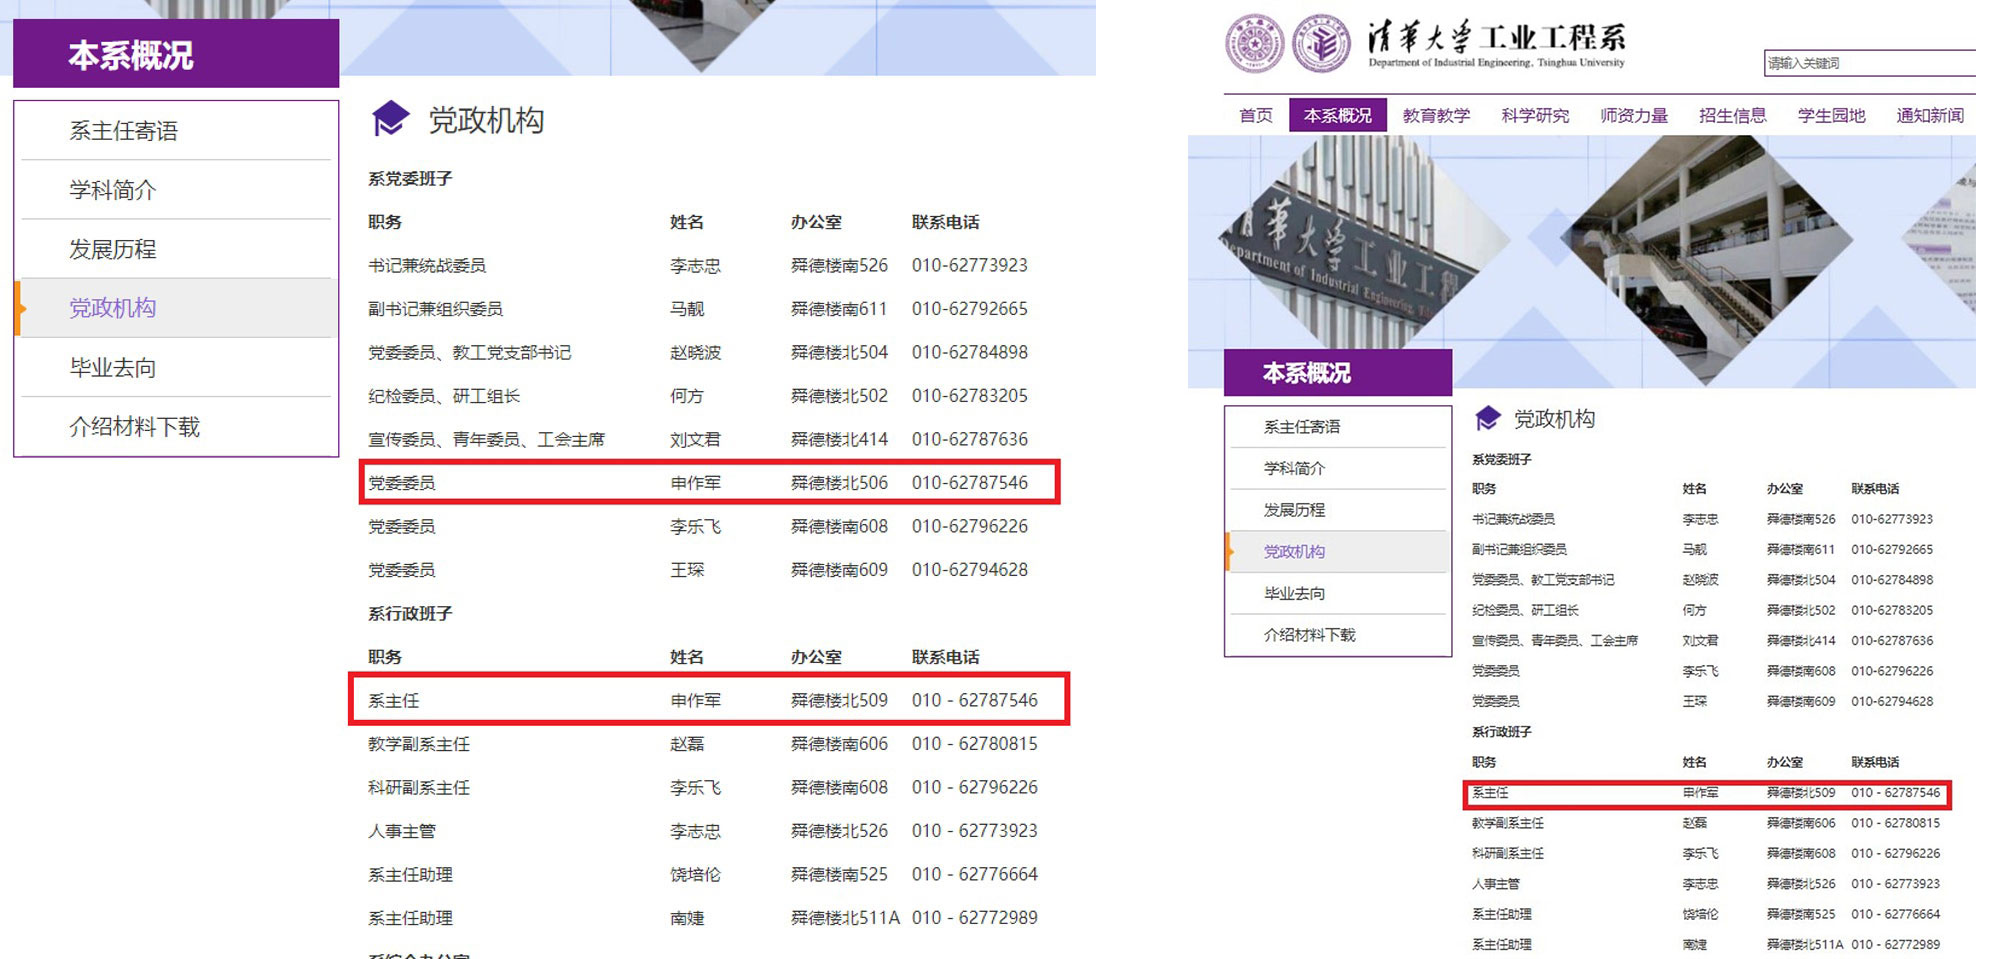Click 发展历程 in the large left sidebar
Image resolution: width=1995 pixels, height=959 pixels.
tap(113, 249)
